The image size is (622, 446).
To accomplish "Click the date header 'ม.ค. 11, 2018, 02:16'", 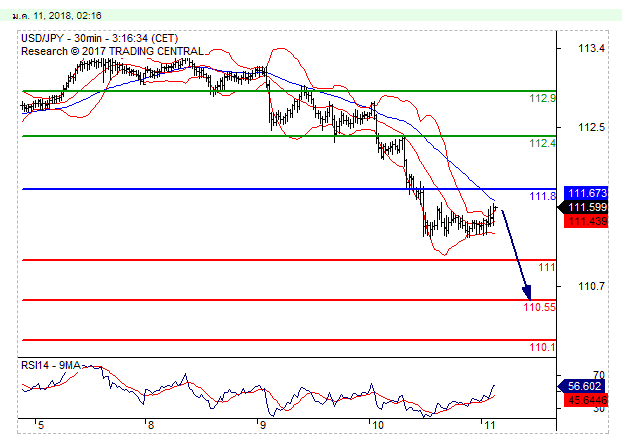I will 57,16.
